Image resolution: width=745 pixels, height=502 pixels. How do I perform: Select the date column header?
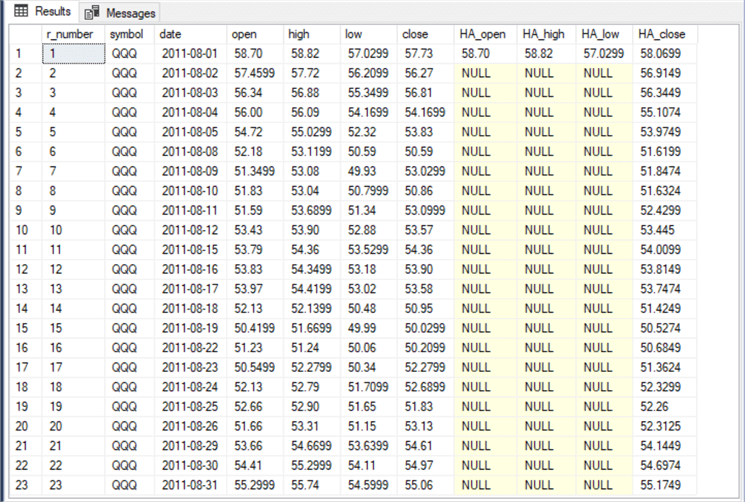pyautogui.click(x=191, y=34)
